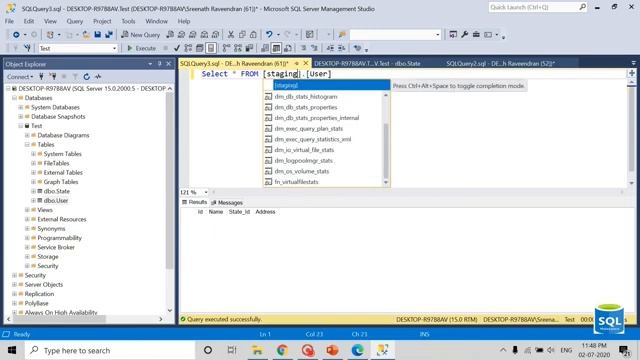Open the zoom percentage dropdown
640x360 pixels.
click(206, 192)
